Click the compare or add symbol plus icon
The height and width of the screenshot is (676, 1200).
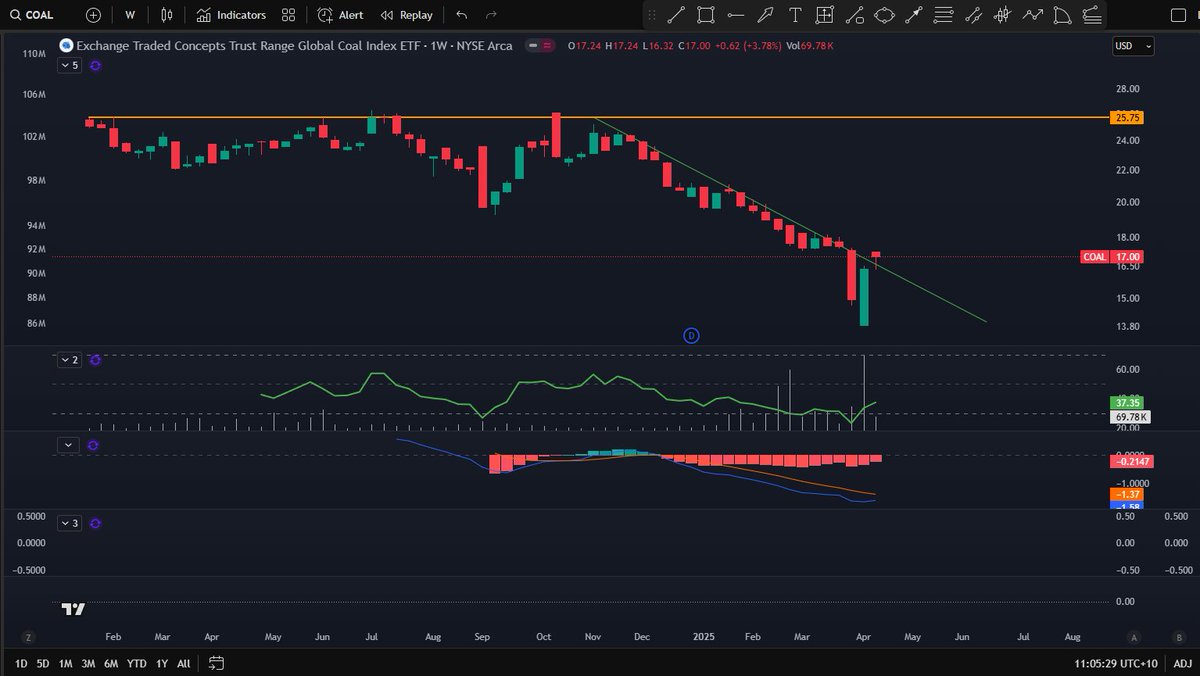click(x=93, y=15)
